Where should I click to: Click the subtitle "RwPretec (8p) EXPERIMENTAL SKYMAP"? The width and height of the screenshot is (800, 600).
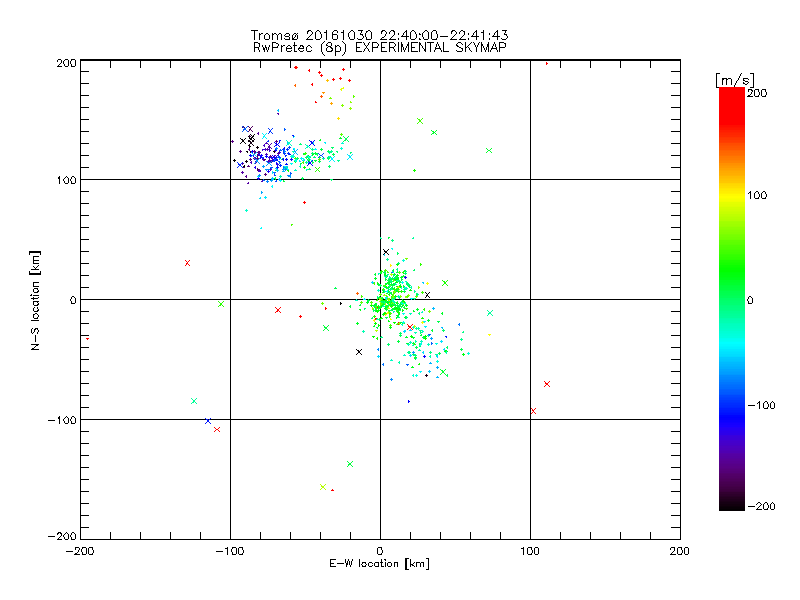click(380, 48)
